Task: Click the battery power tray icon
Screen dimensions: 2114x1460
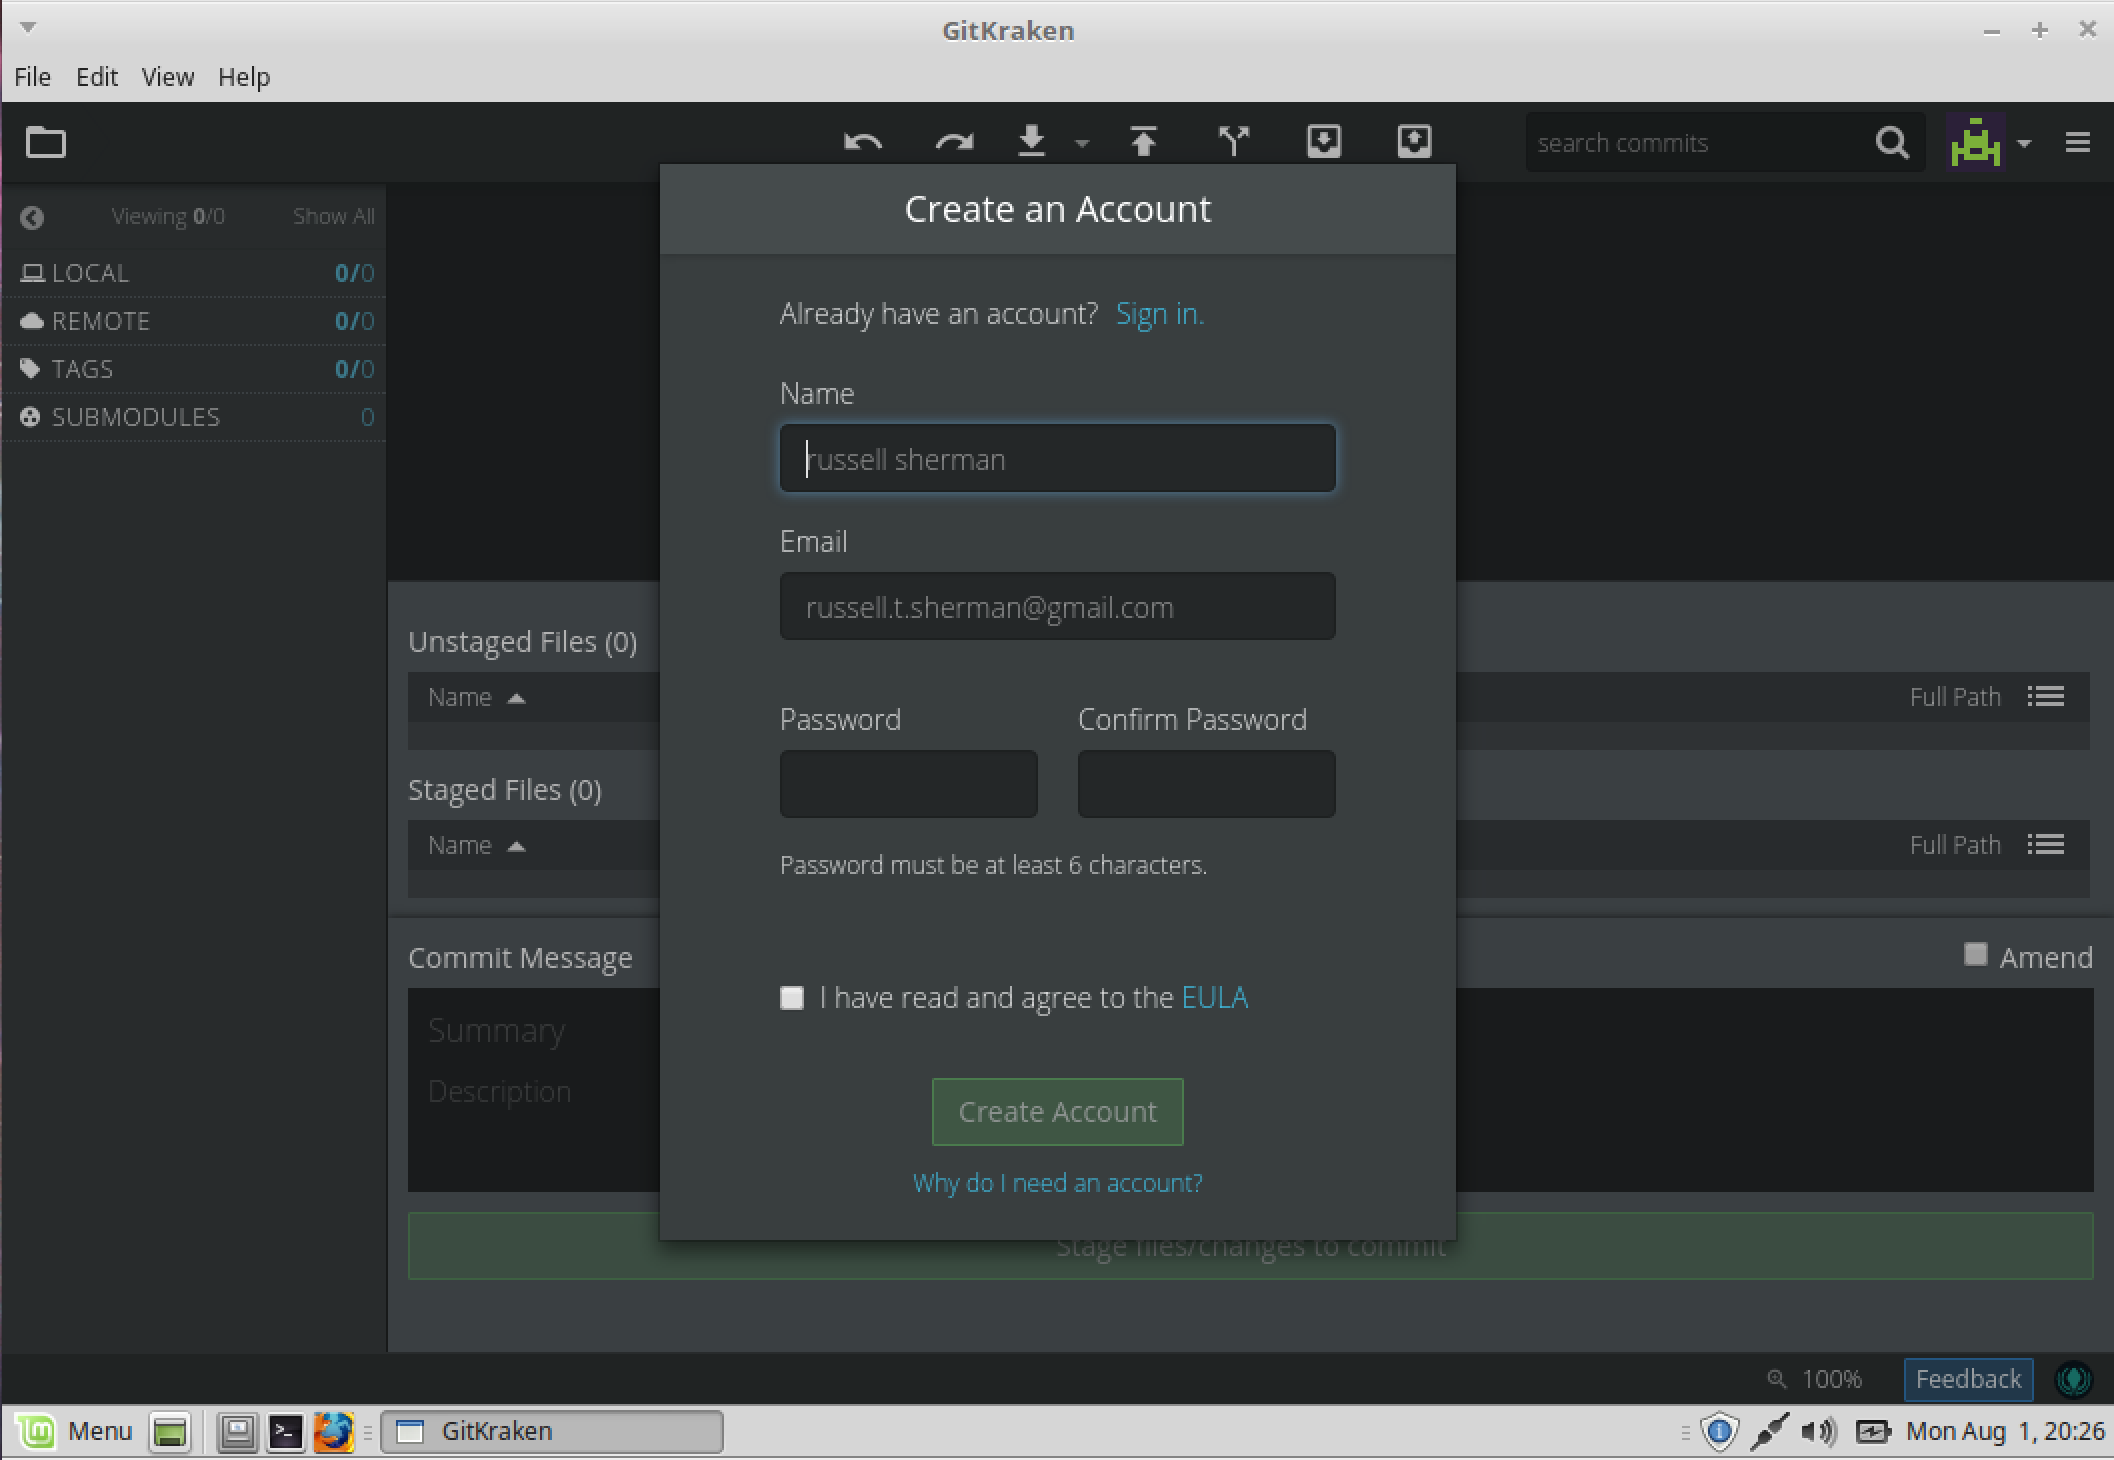Action: click(x=1873, y=1432)
